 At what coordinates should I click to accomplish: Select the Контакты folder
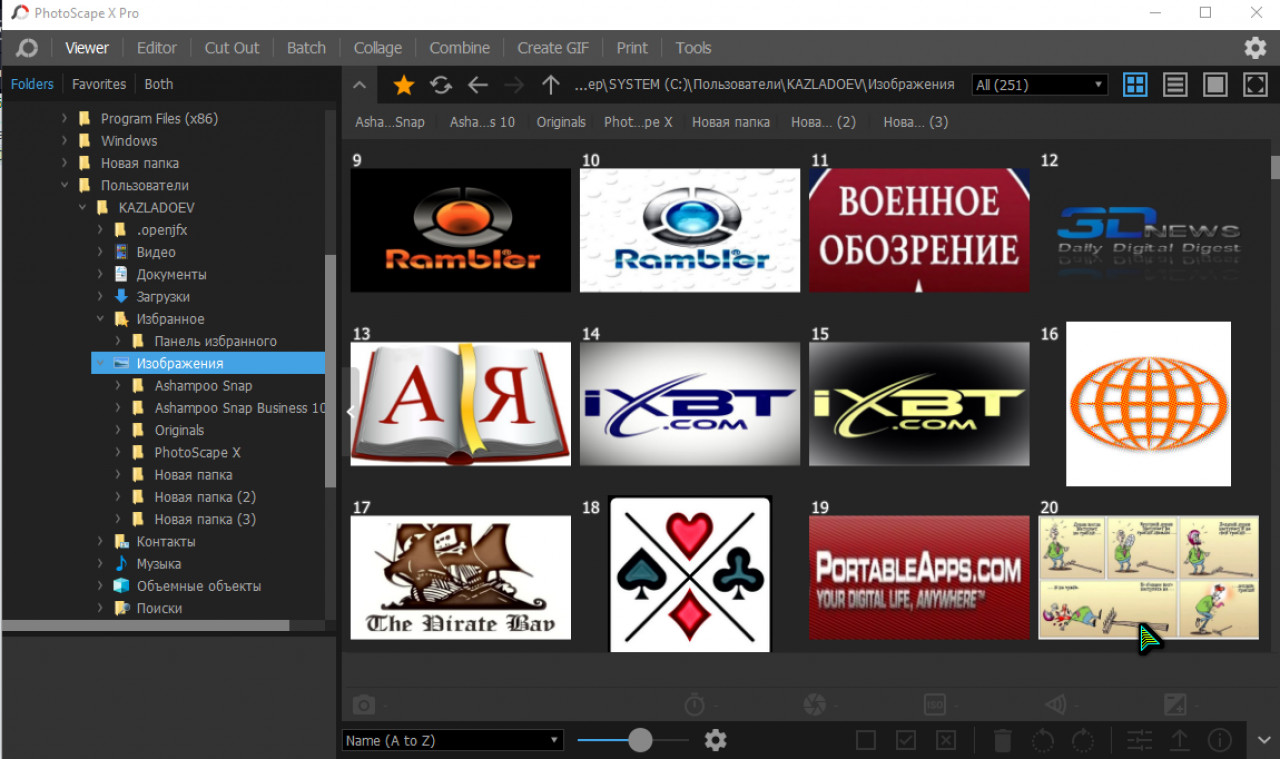166,541
